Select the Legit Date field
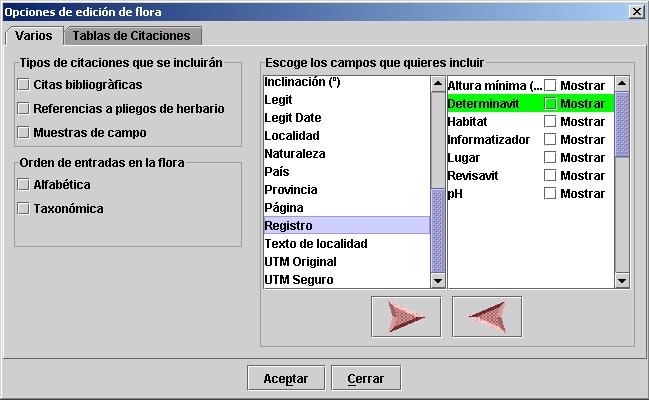Viewport: 649px width, 401px height. click(347, 118)
